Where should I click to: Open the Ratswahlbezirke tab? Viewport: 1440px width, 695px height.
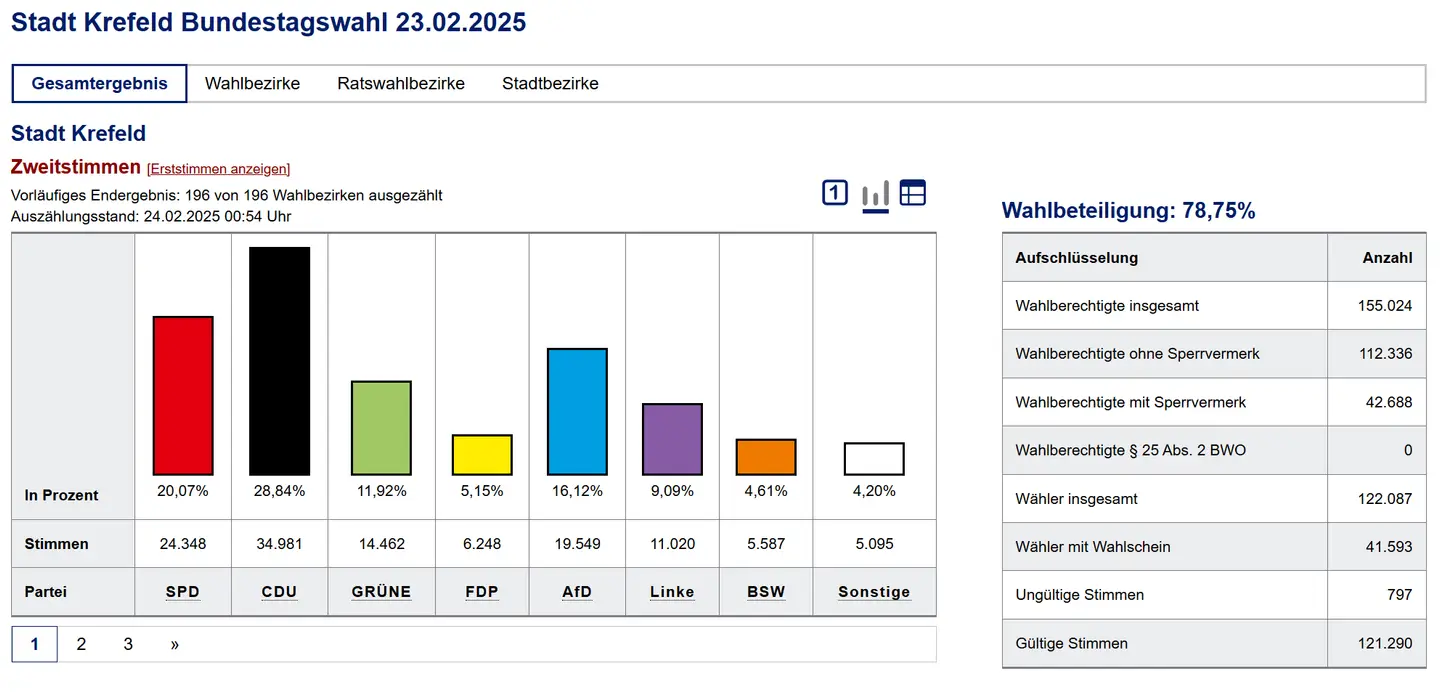pos(400,83)
